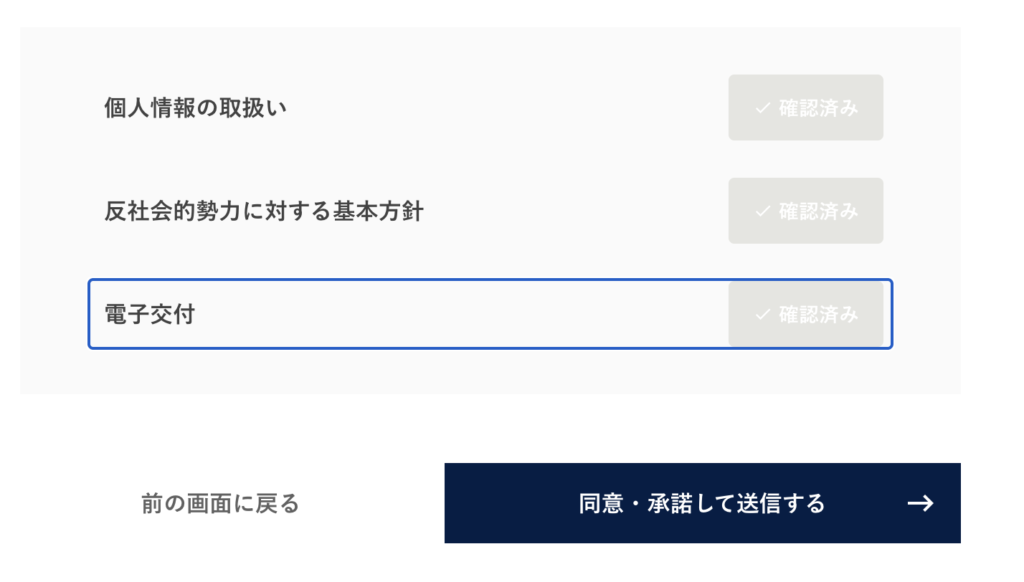
Task: Toggle 確認済み status for 個人情報の取扱い
Action: coord(805,108)
